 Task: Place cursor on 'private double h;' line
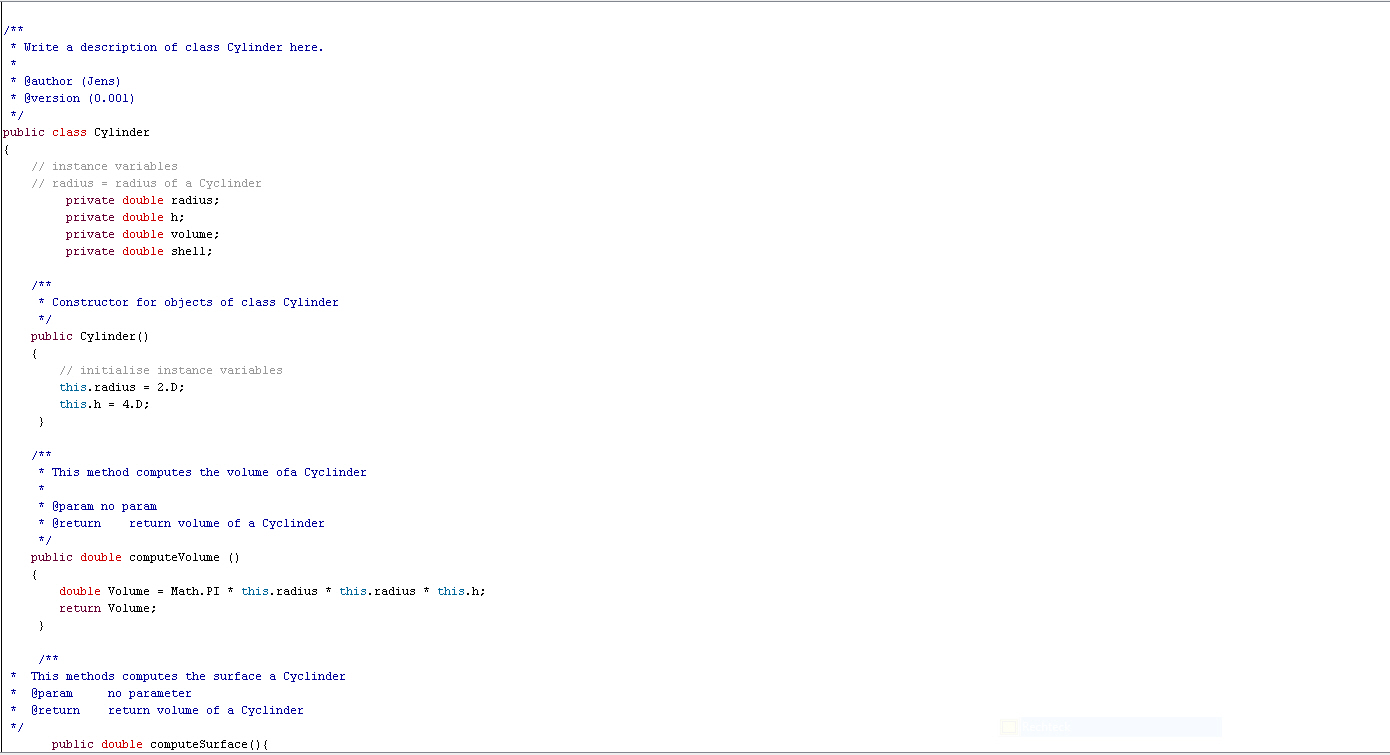coord(125,217)
